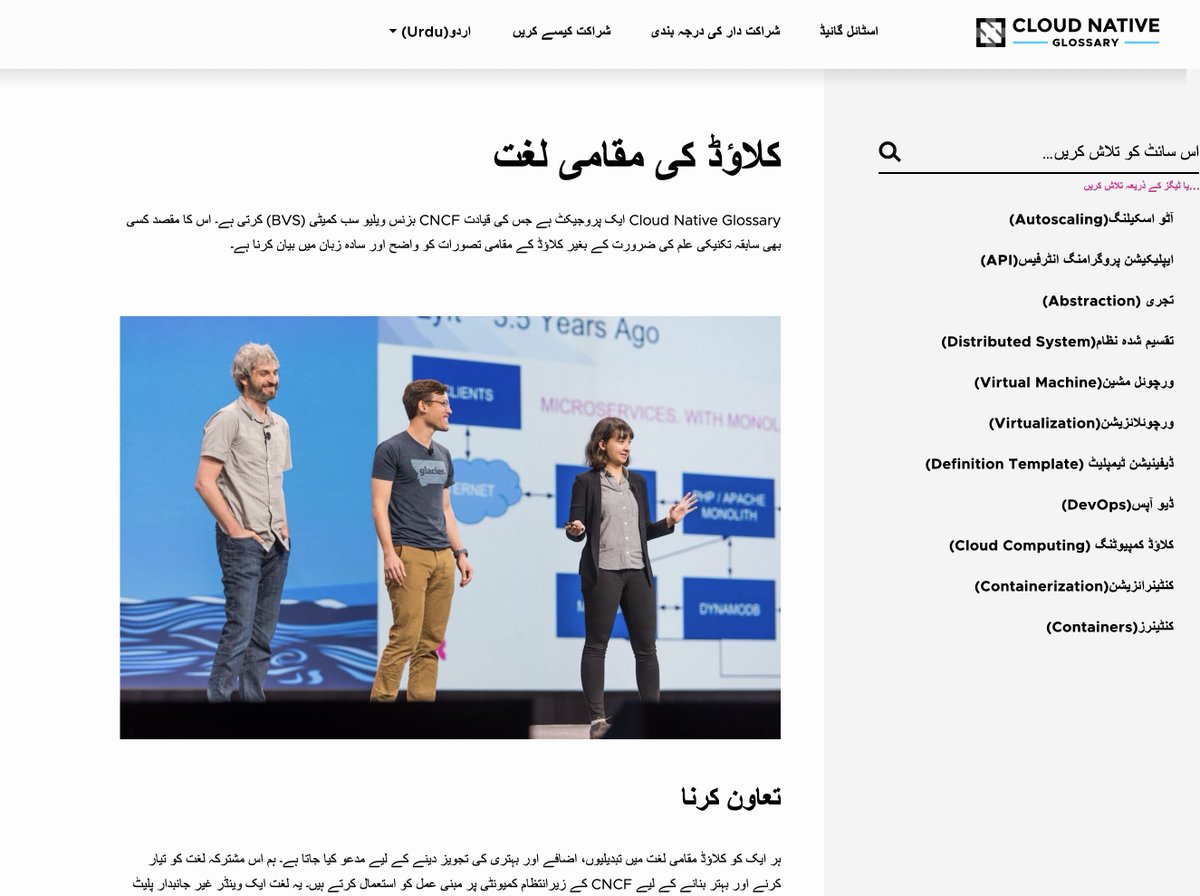The width and height of the screenshot is (1200, 896).
Task: Open the Definition Template glossary entry
Action: (x=1050, y=464)
